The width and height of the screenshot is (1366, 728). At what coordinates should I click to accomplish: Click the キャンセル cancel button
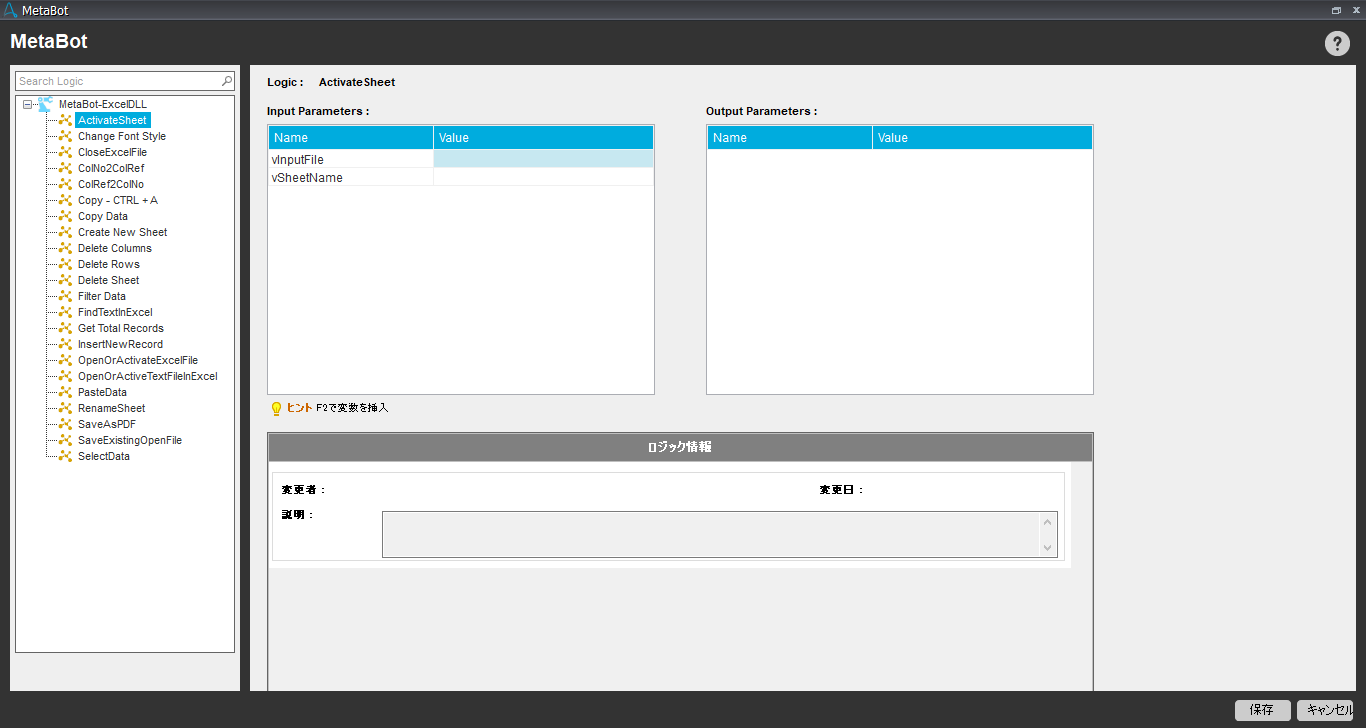pos(1325,710)
